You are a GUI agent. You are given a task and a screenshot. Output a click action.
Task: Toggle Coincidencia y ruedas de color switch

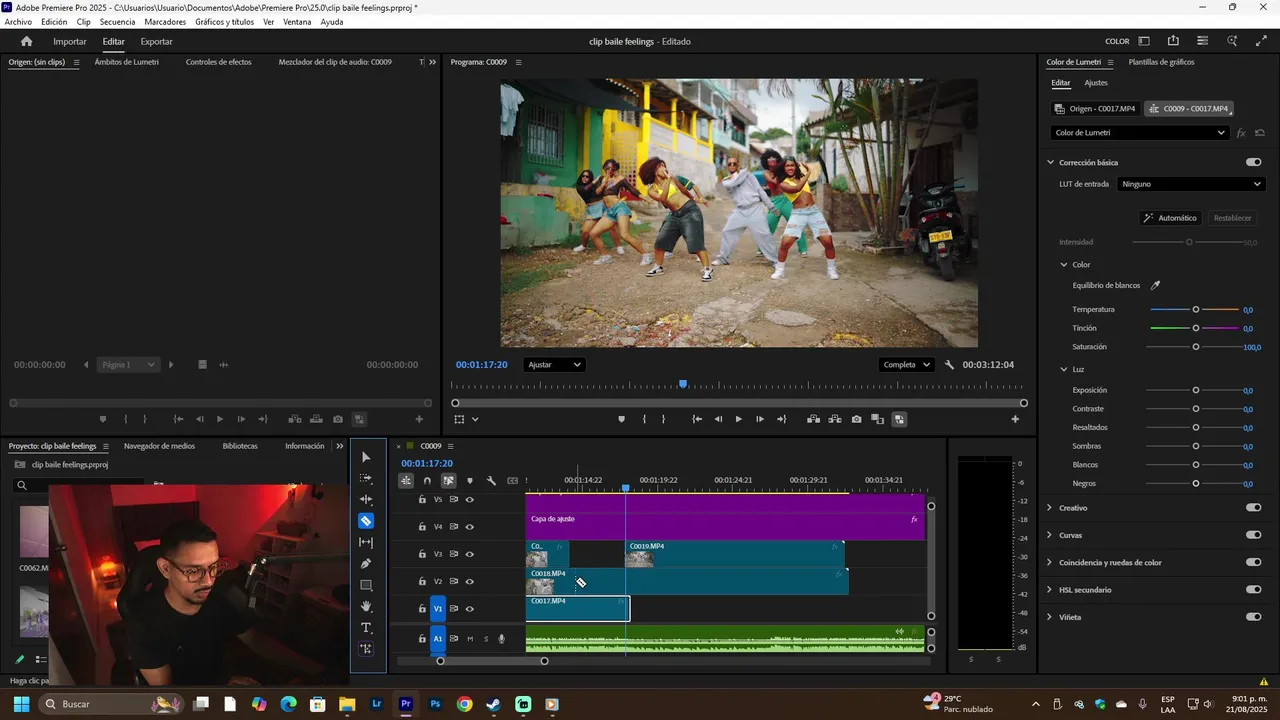tap(1253, 562)
